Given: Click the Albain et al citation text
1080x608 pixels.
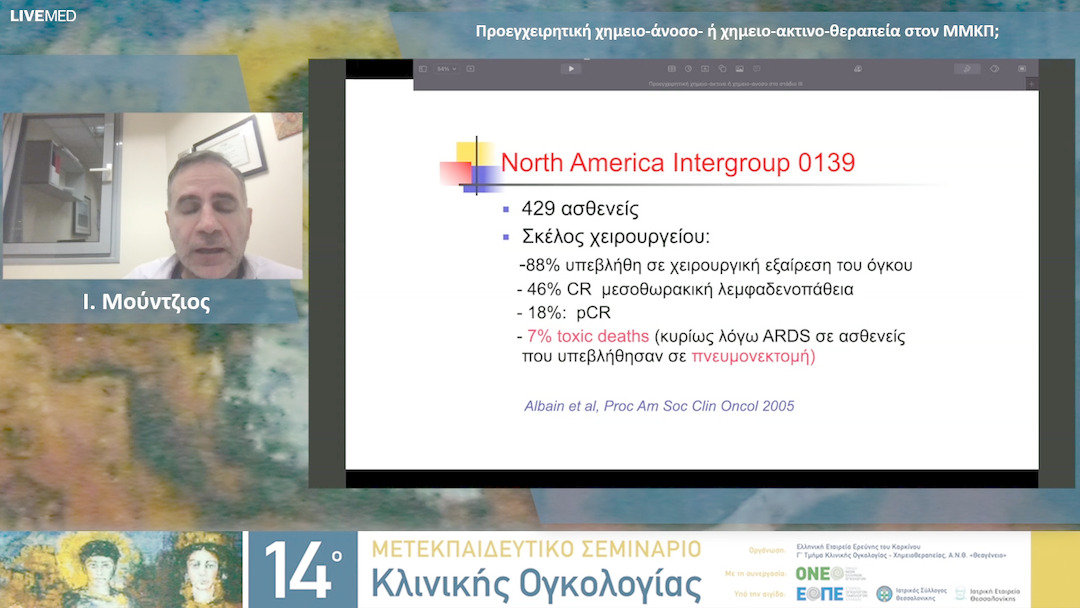Looking at the screenshot, I should (x=659, y=406).
